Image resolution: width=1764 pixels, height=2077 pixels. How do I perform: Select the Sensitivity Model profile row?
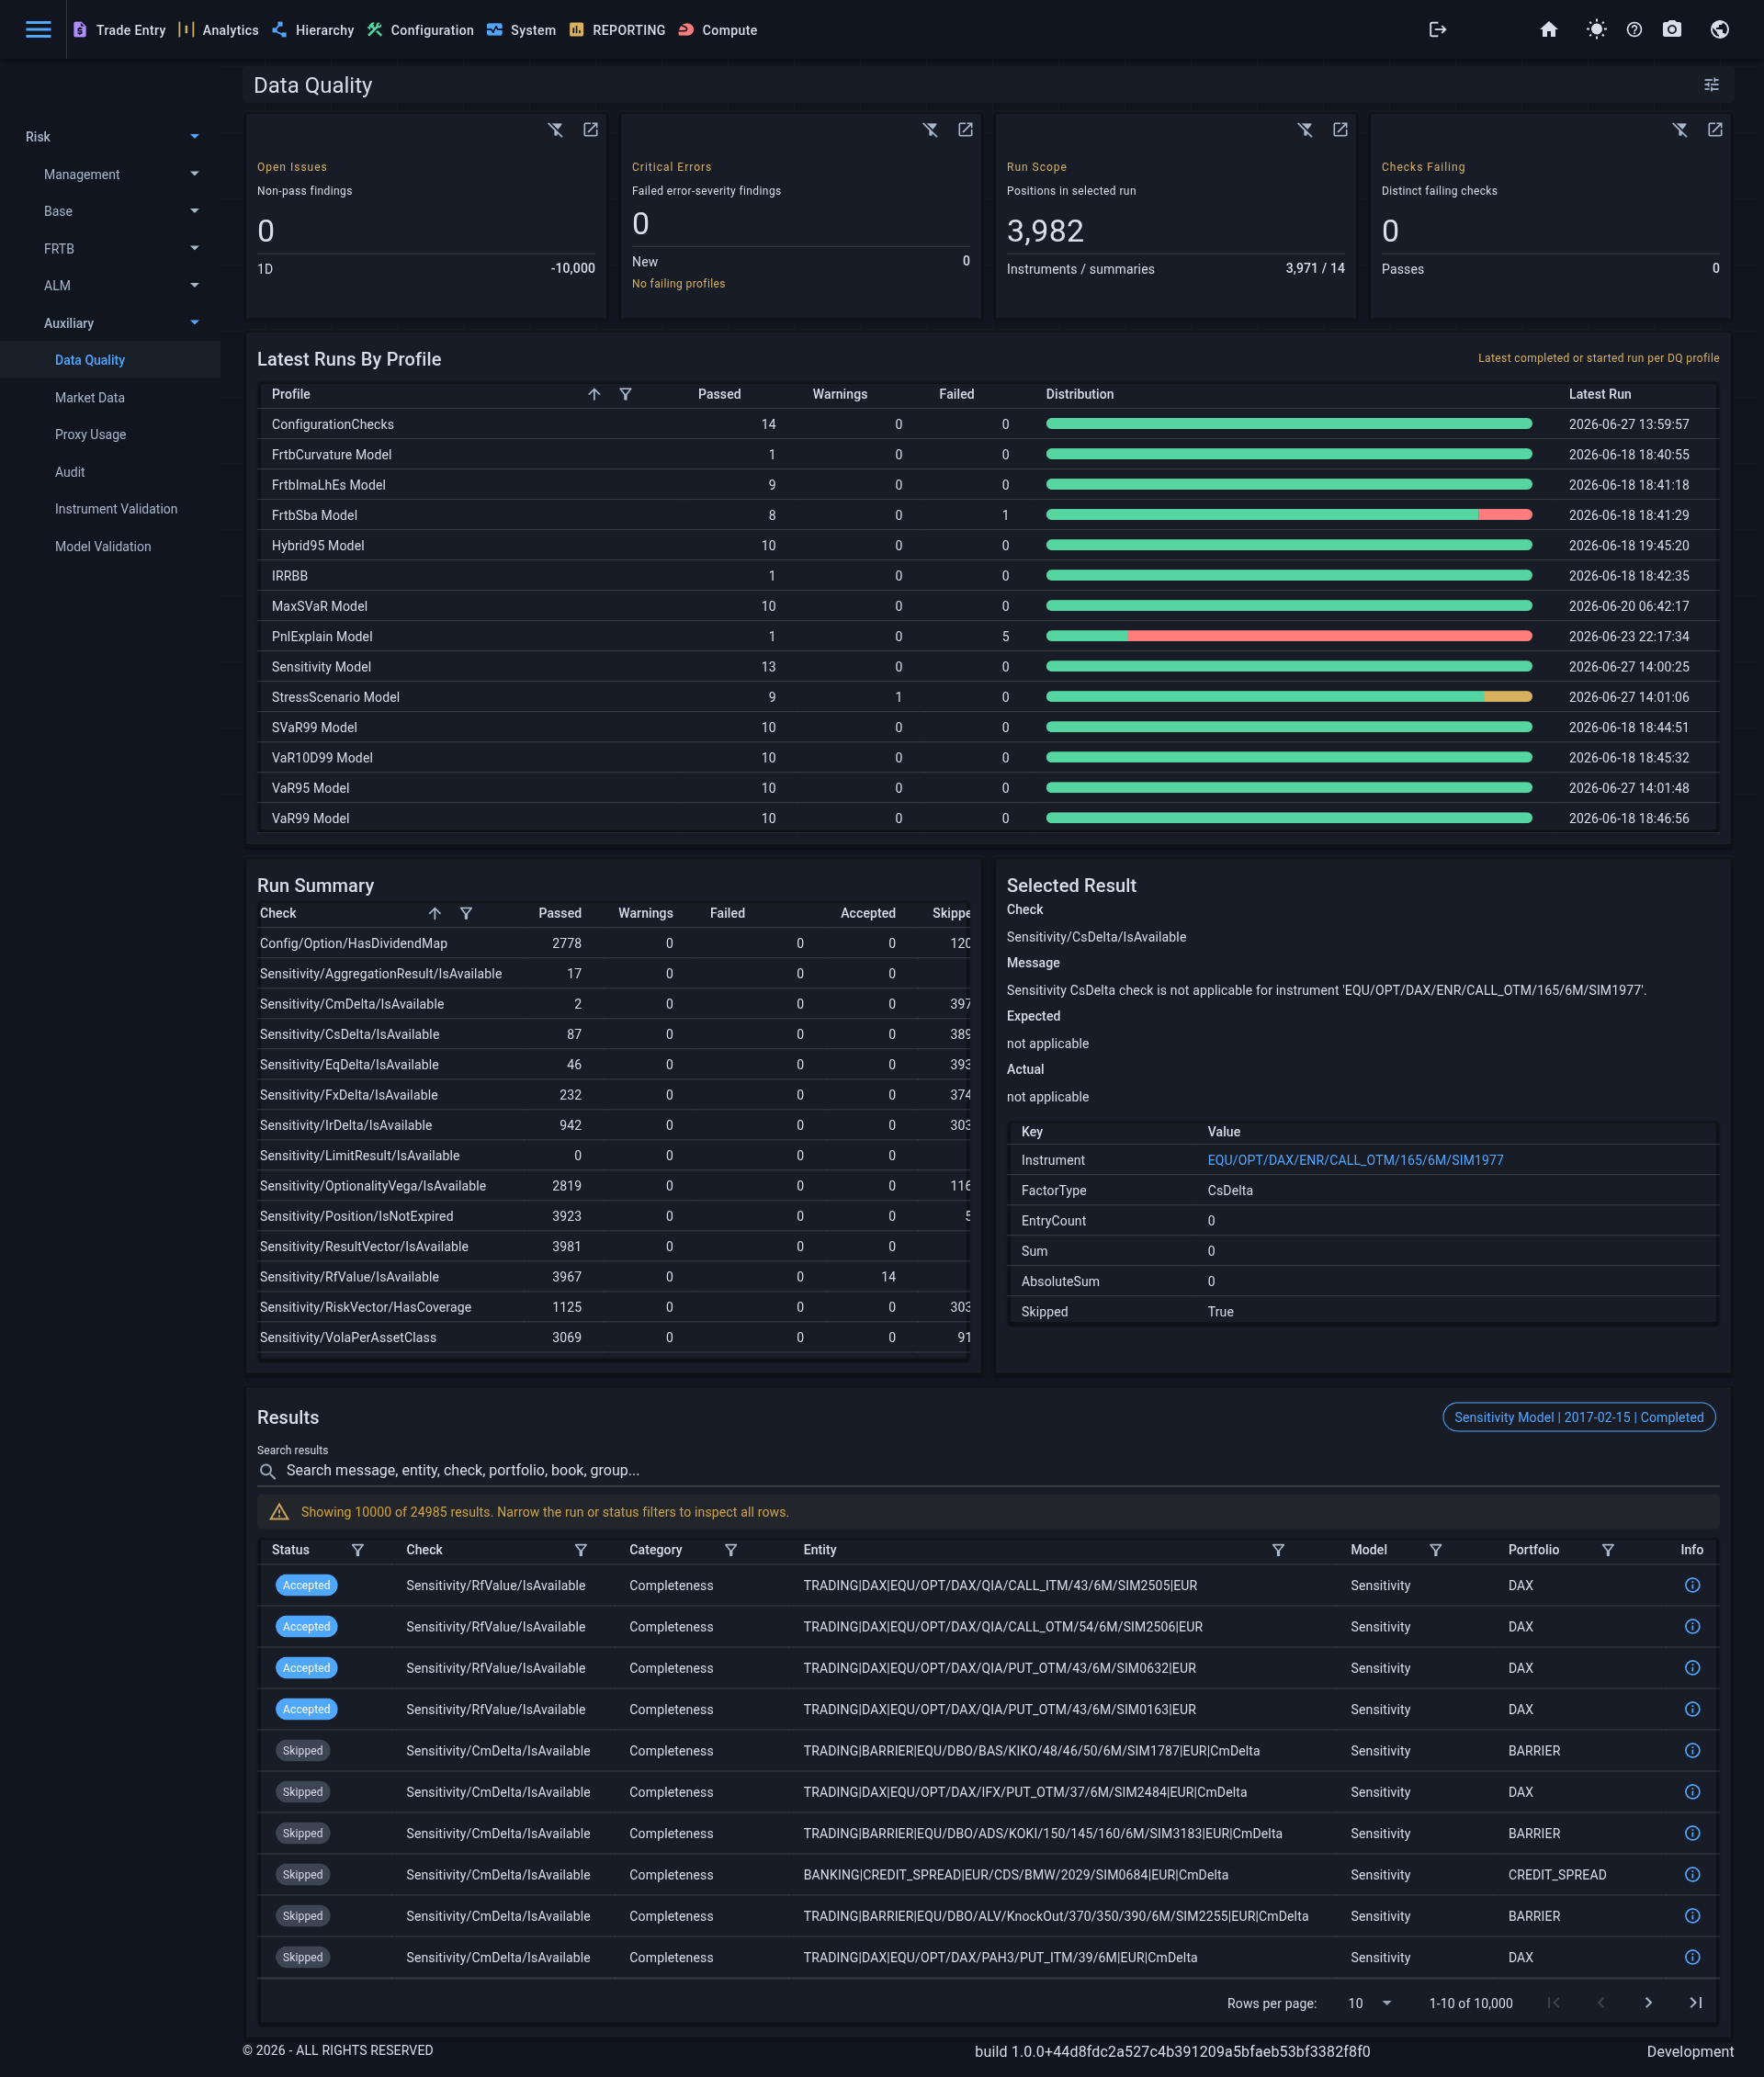(x=988, y=667)
